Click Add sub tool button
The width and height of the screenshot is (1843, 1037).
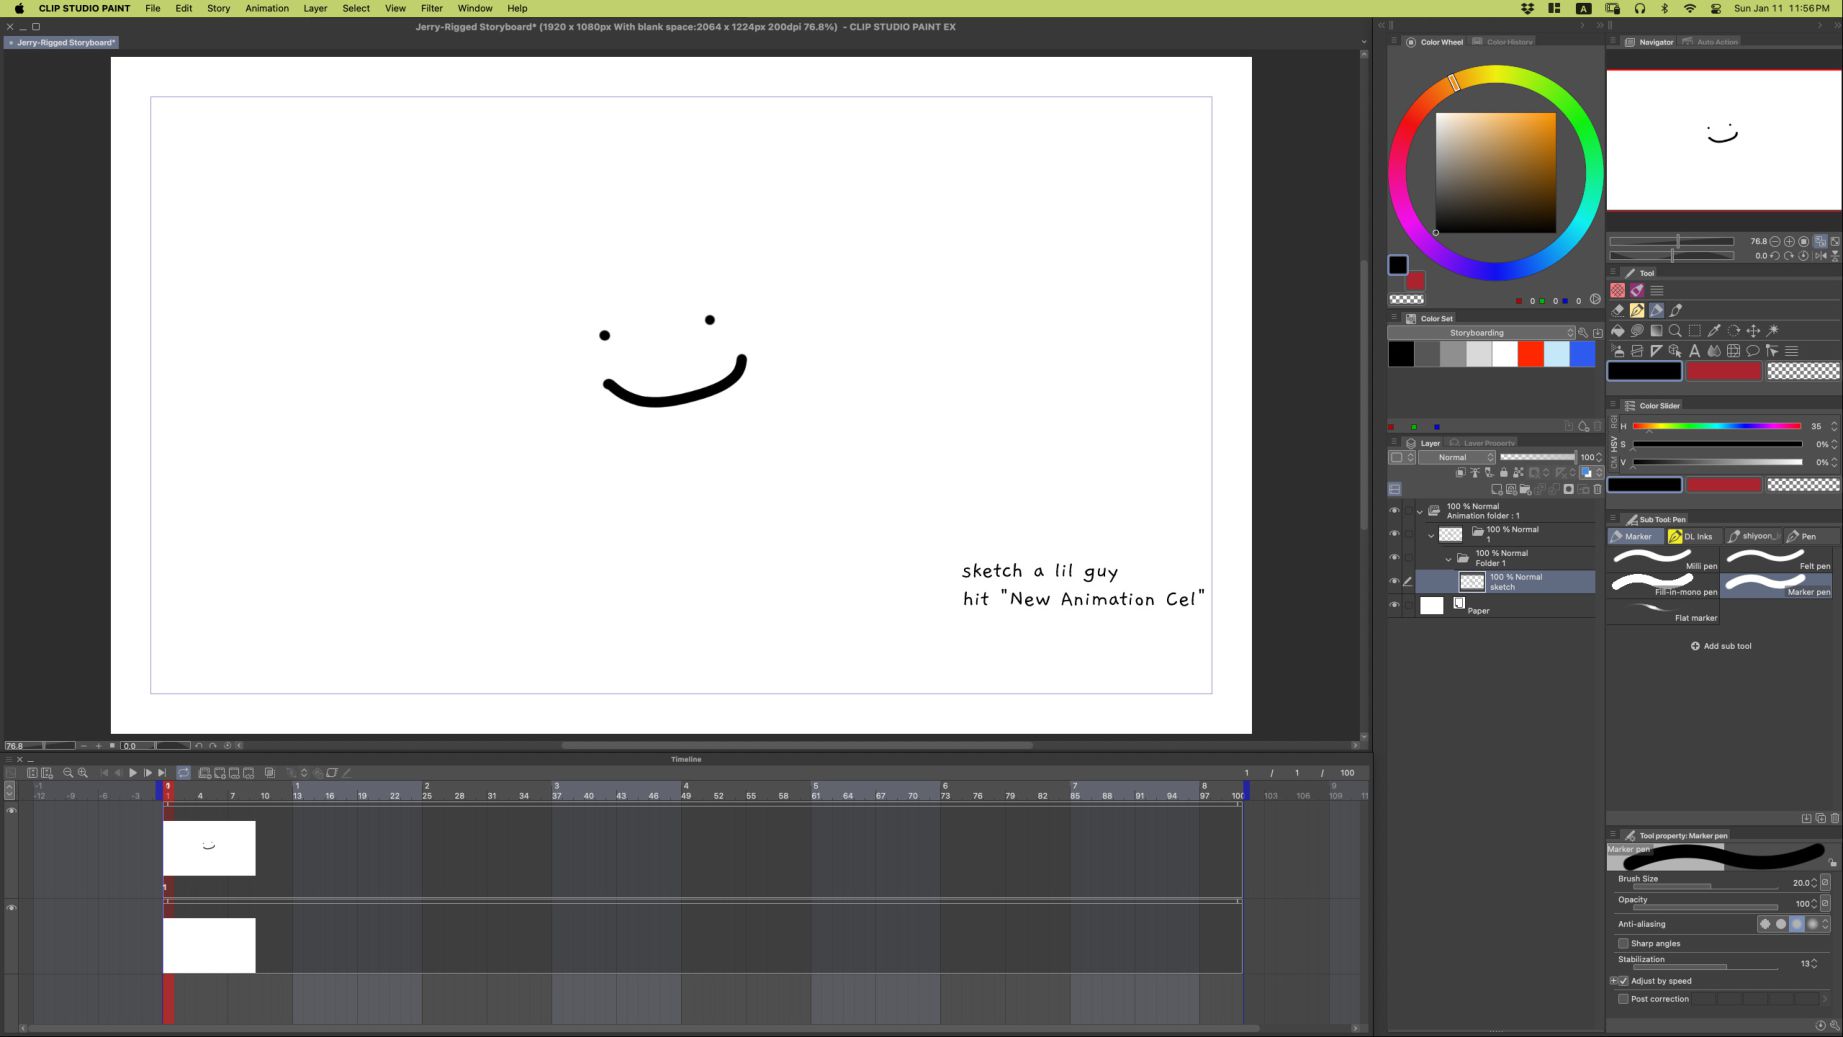click(x=1721, y=646)
